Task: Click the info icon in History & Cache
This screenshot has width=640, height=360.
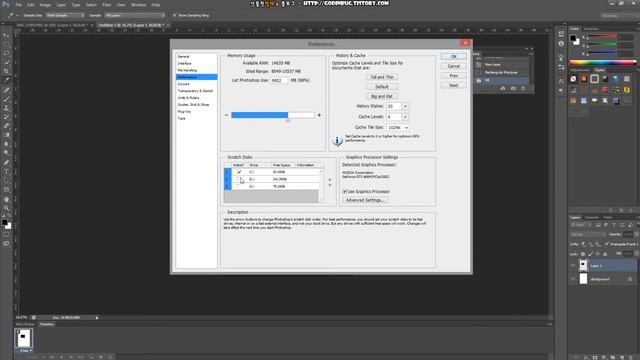Action: [337, 141]
